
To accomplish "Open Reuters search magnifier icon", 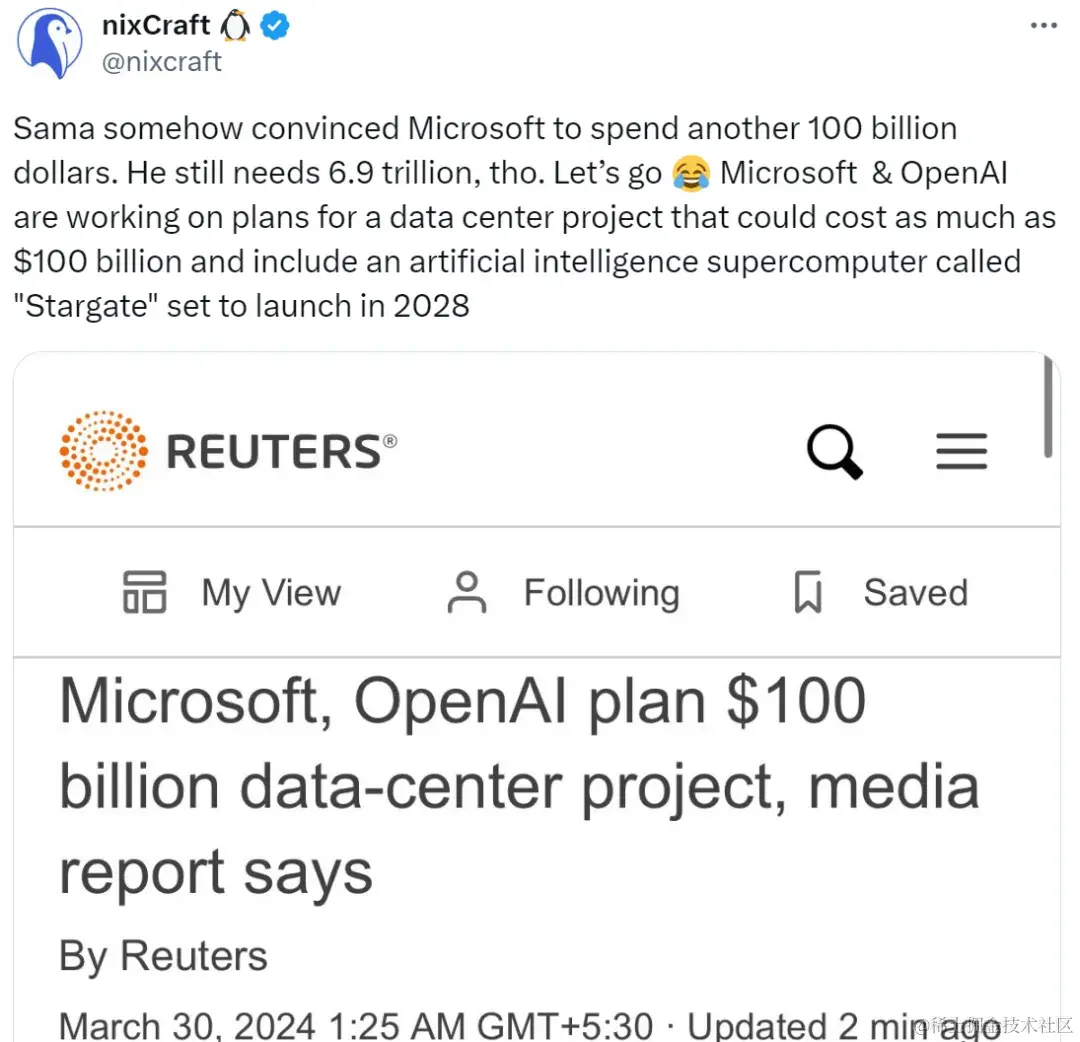I will (x=834, y=452).
